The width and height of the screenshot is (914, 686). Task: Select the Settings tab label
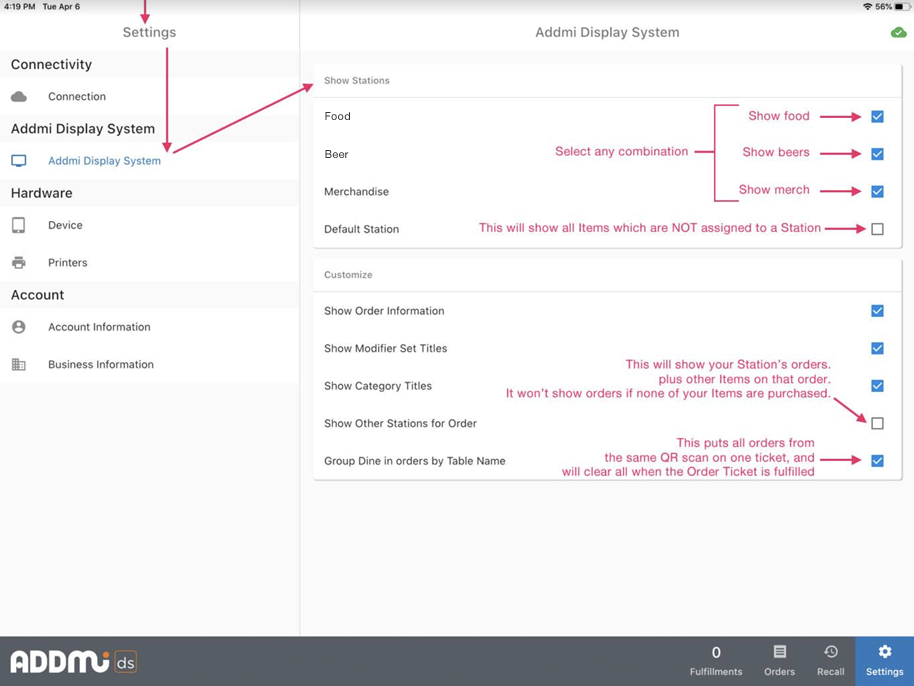[x=884, y=671]
